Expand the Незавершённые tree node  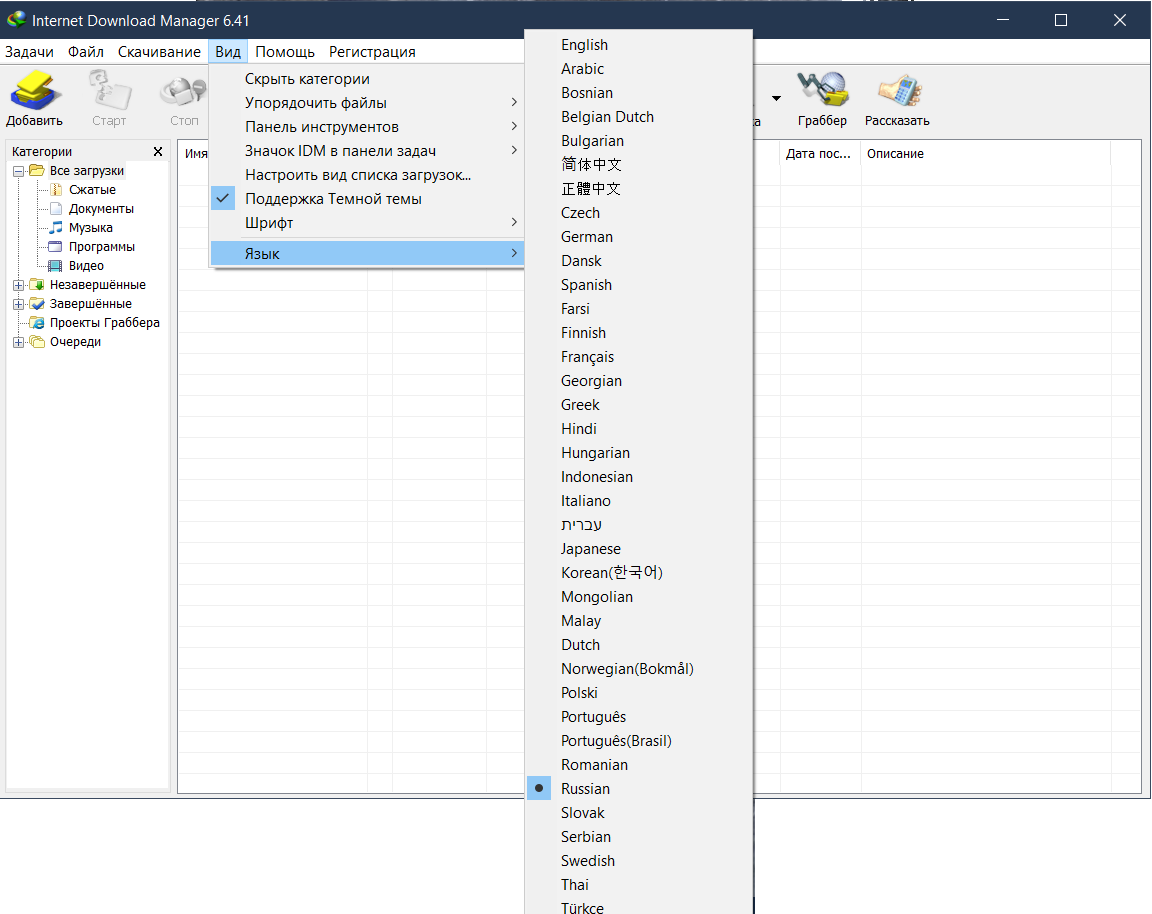[x=18, y=285]
